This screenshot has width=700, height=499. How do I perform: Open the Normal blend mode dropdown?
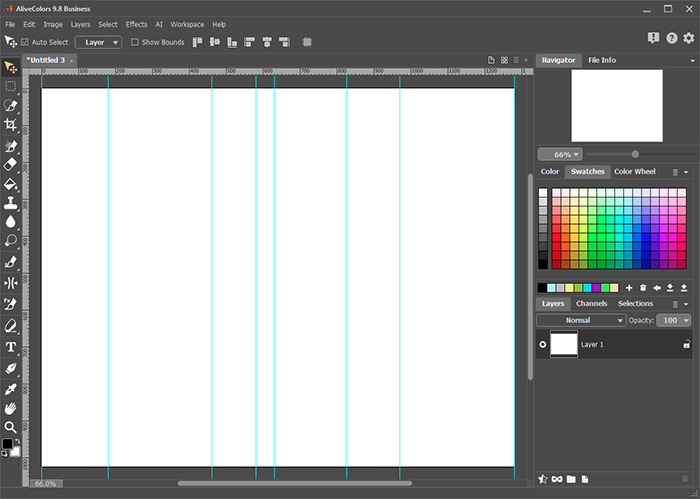click(581, 320)
